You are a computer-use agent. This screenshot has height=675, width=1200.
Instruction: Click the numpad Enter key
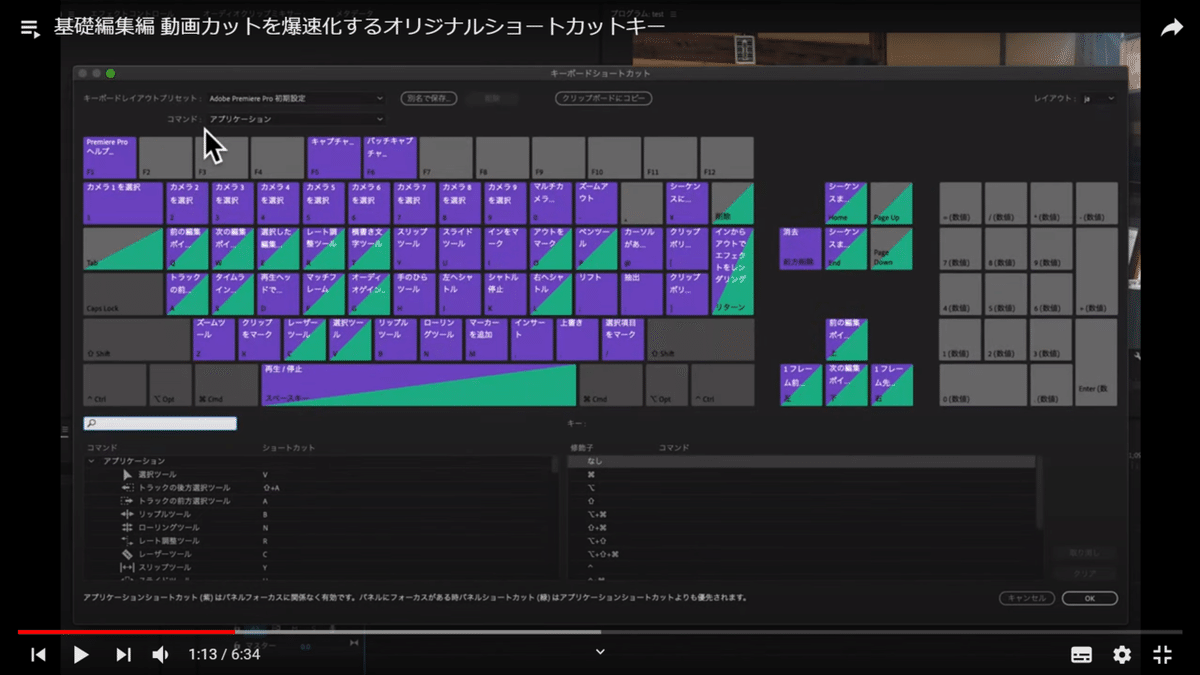[1096, 362]
